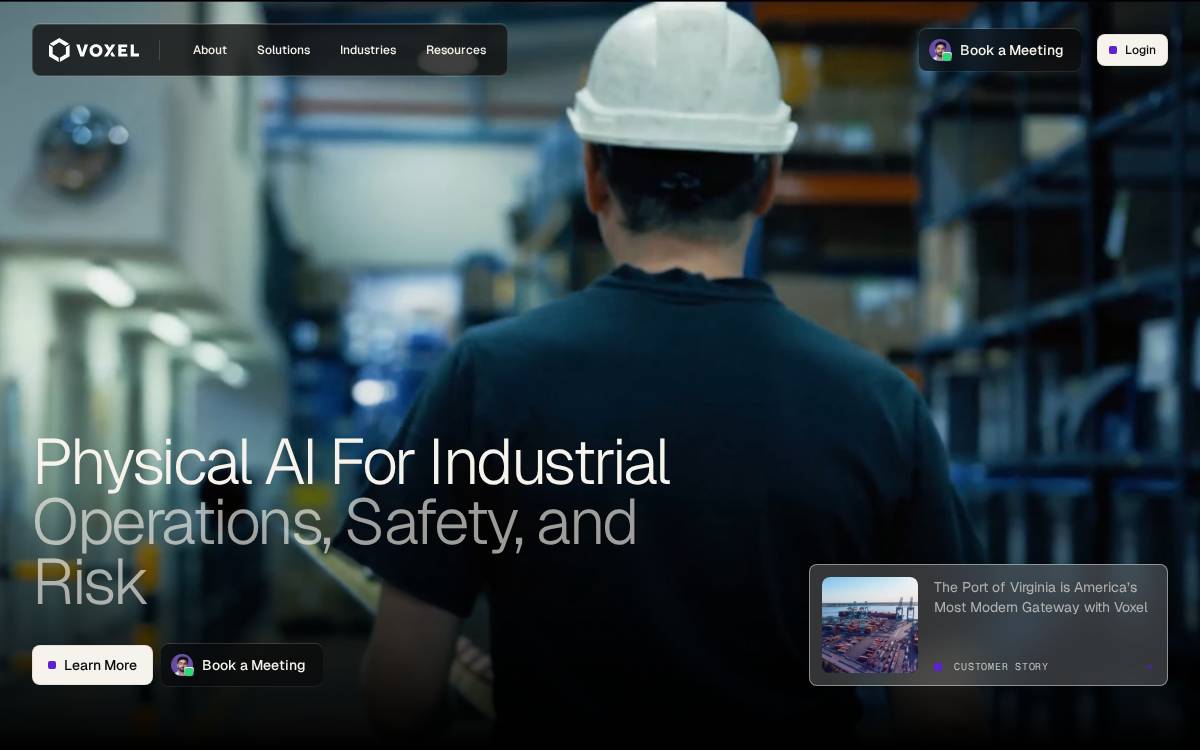Open the Port of Virginia story thumbnail
This screenshot has width=1200, height=750.
(870, 625)
